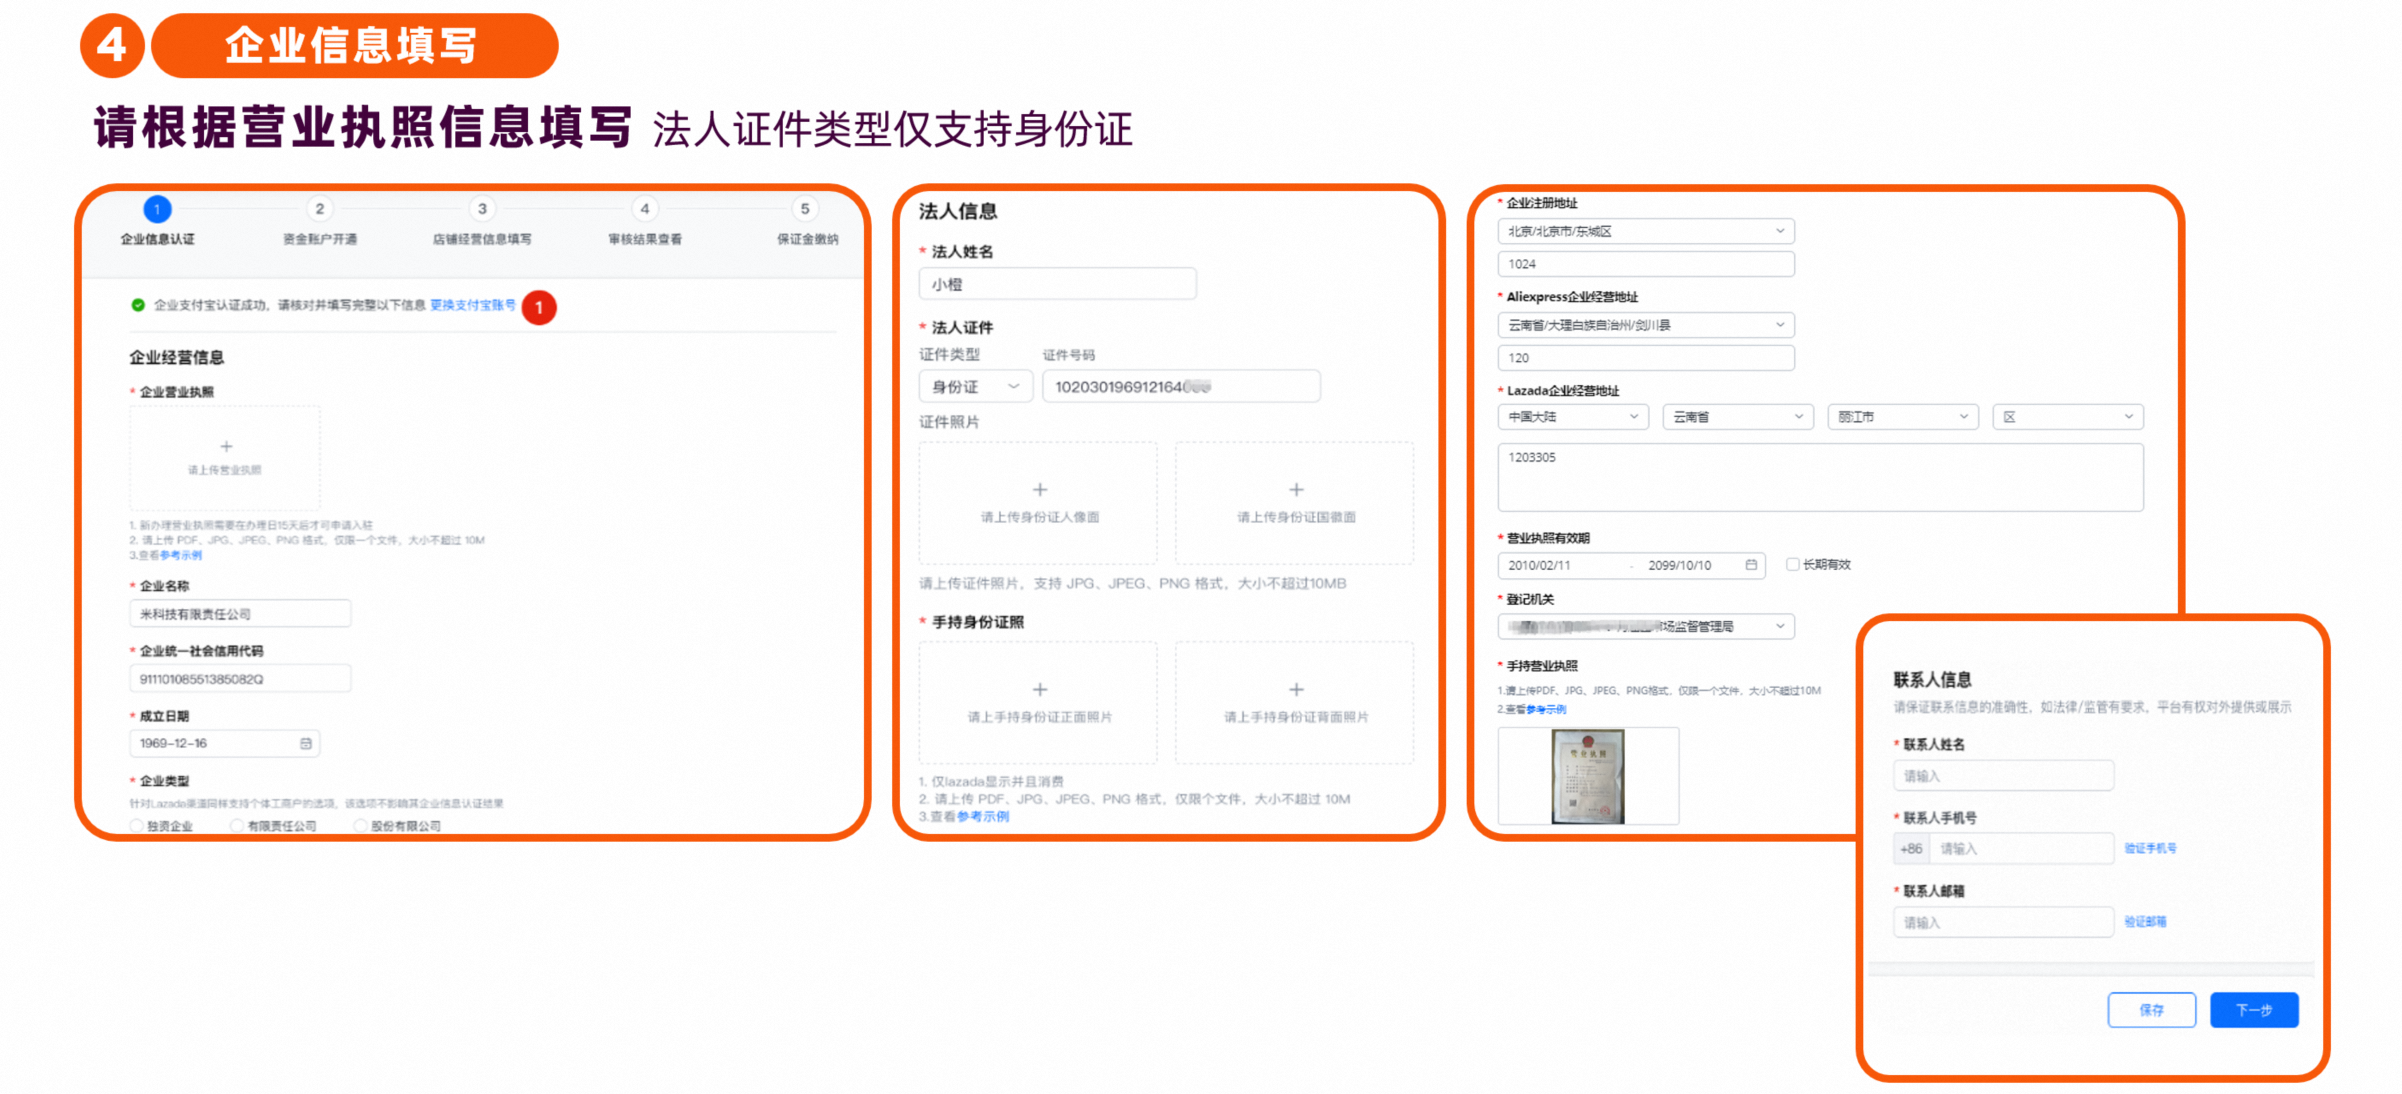Click plus icon to upload business license
Screen dimensions: 2402x1094
coord(226,447)
